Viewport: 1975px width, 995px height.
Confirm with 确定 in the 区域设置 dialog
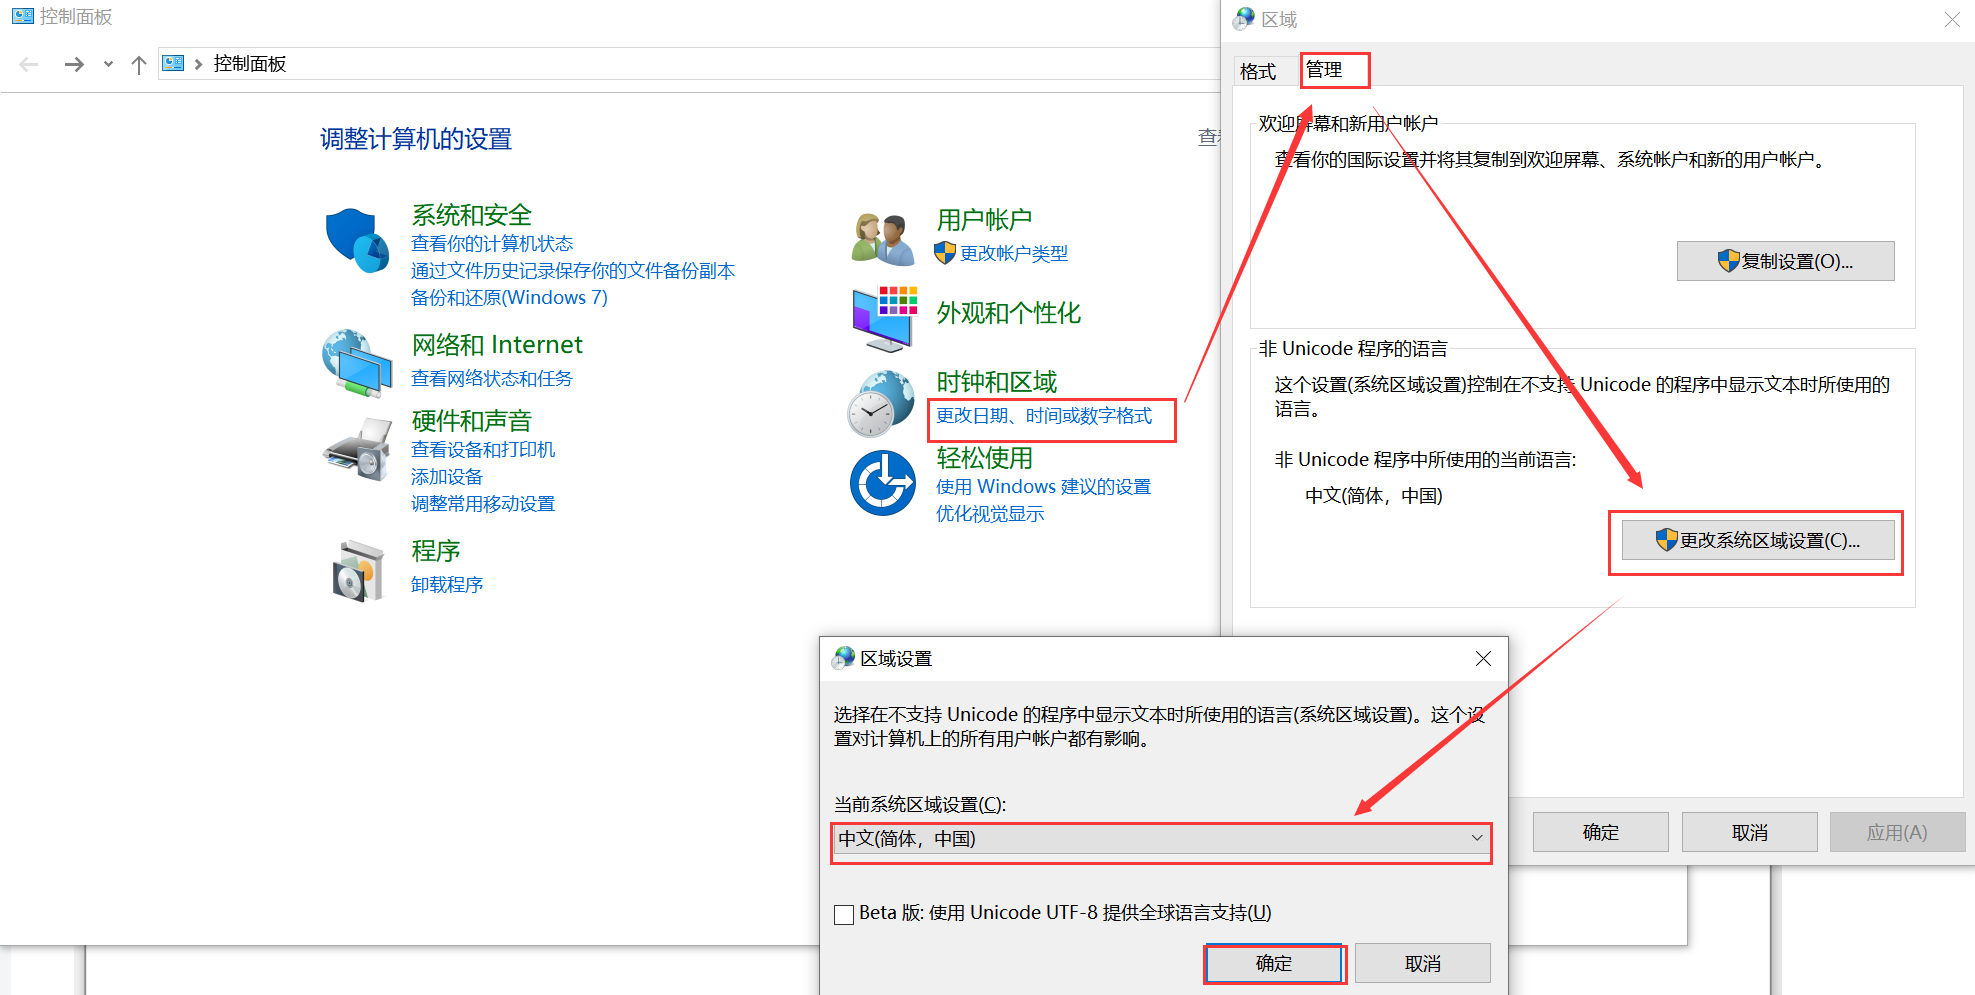coord(1273,963)
